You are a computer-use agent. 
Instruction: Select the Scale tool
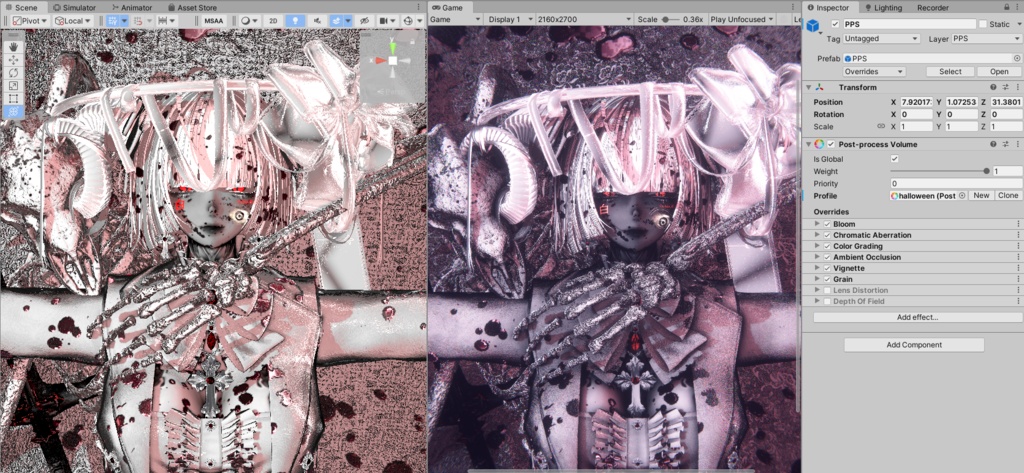click(14, 86)
